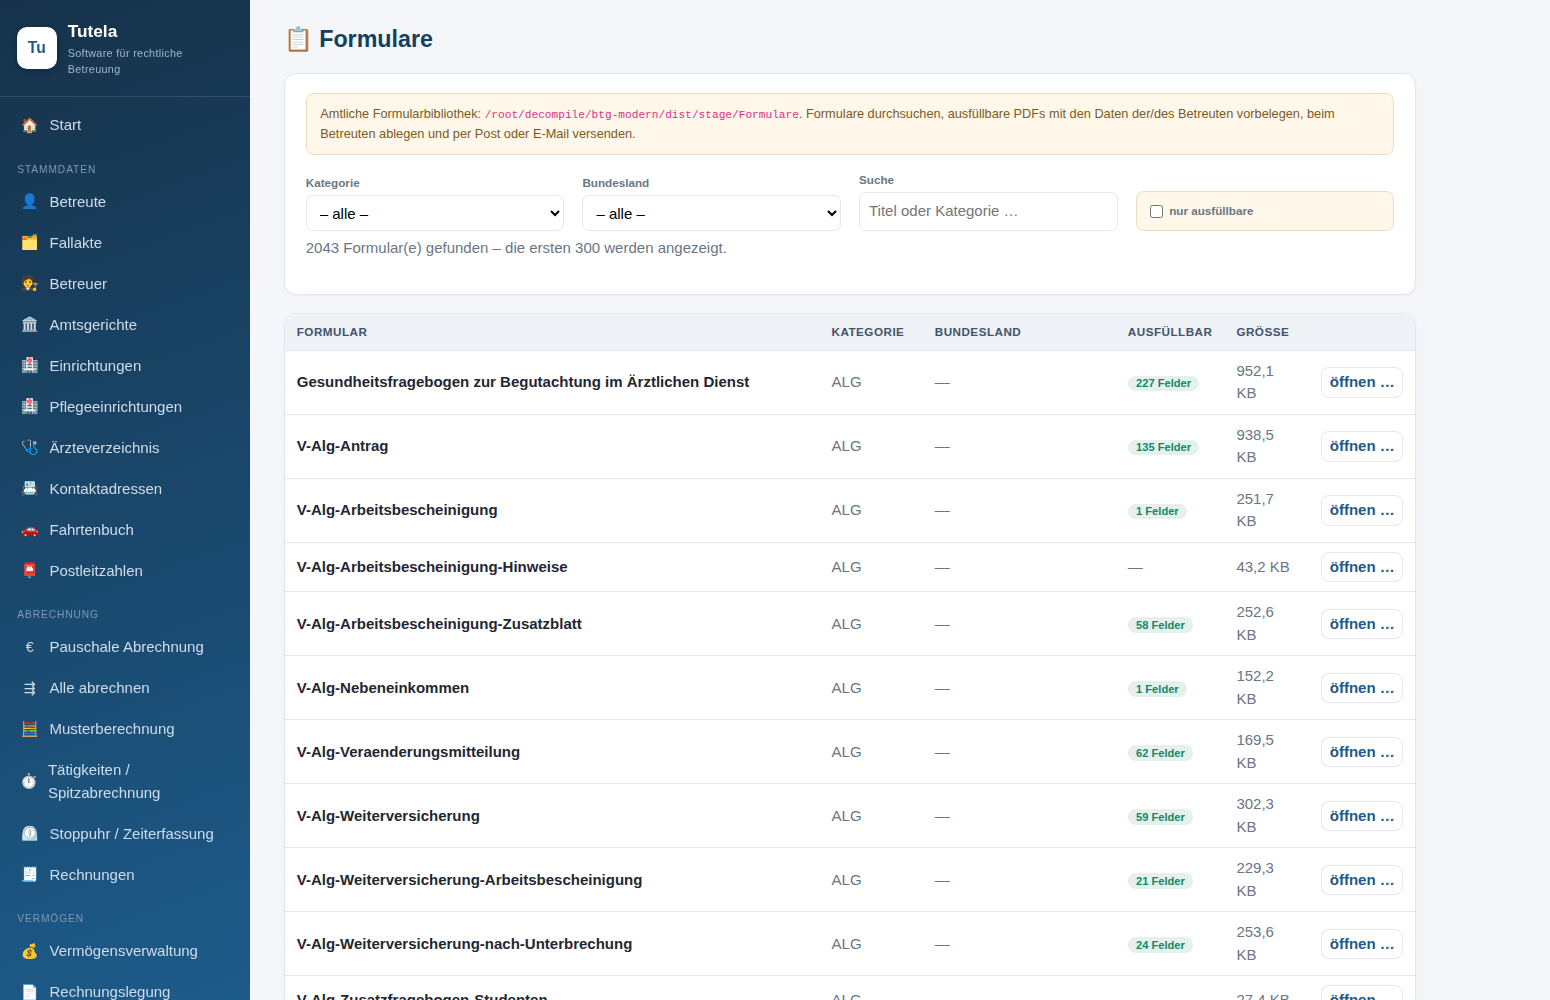This screenshot has width=1550, height=1000.
Task: Click the Postleitzahlen postbox icon
Action: coord(30,571)
